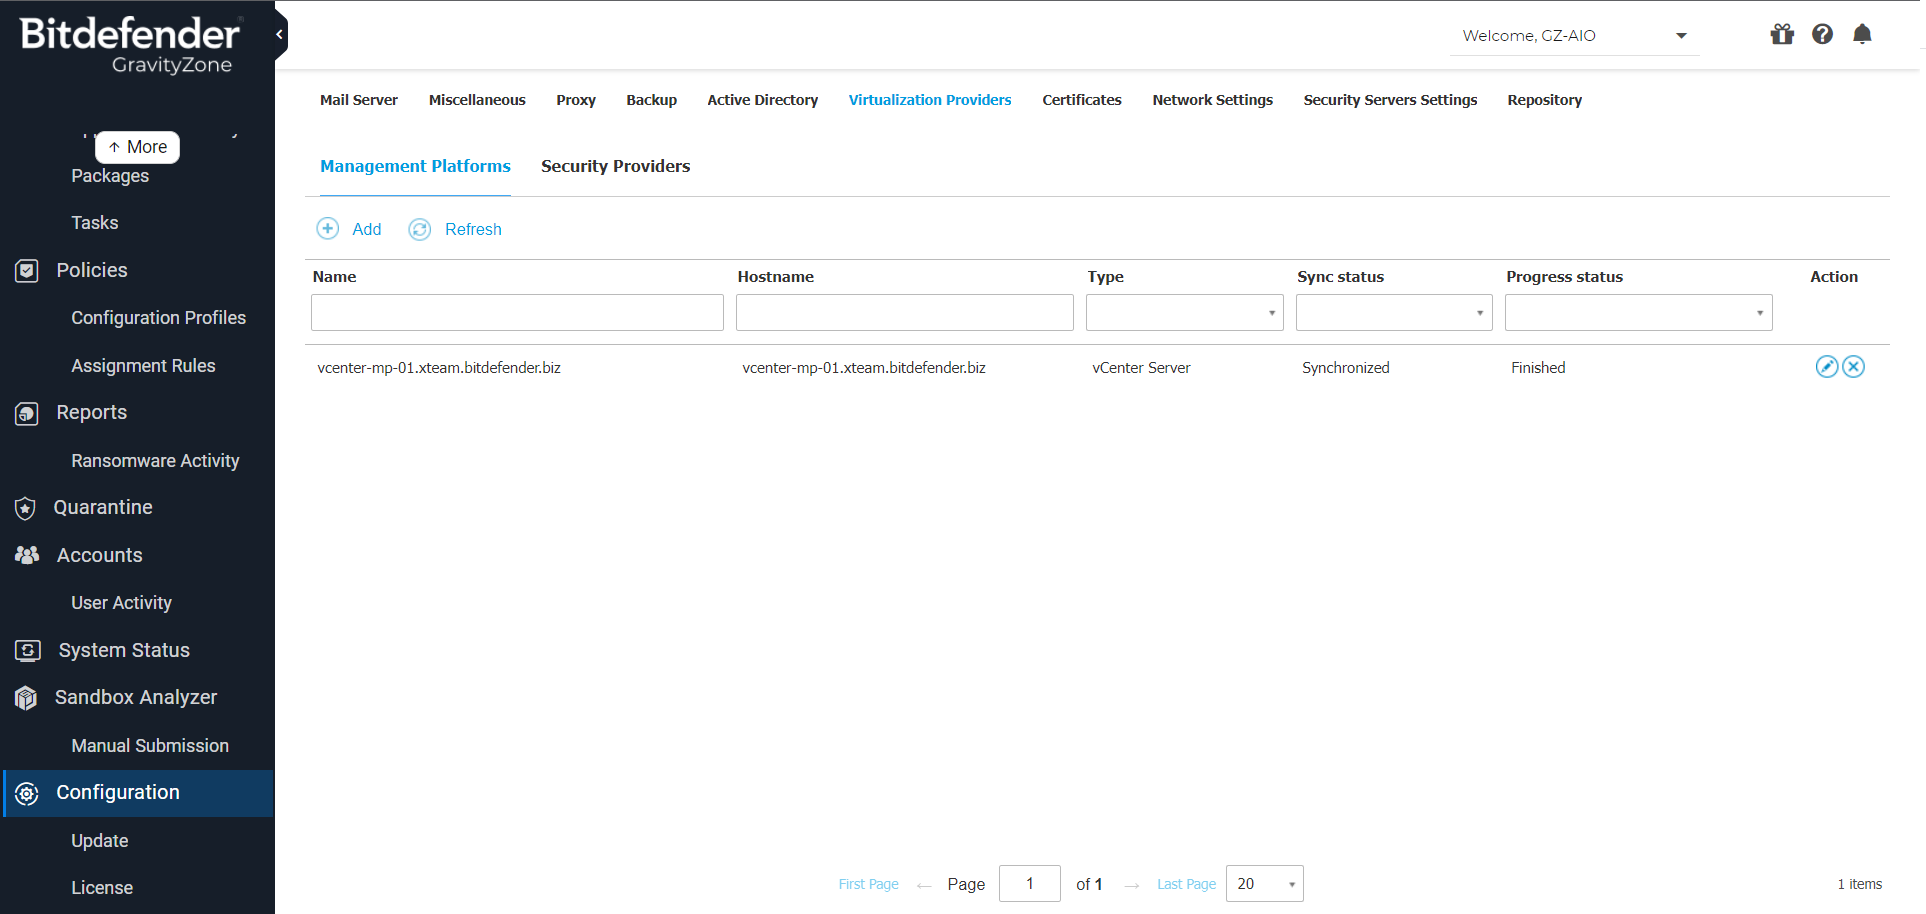Viewport: 1926px width, 914px height.
Task: Click the Sandbox Analyzer cube icon
Action: coord(27,698)
